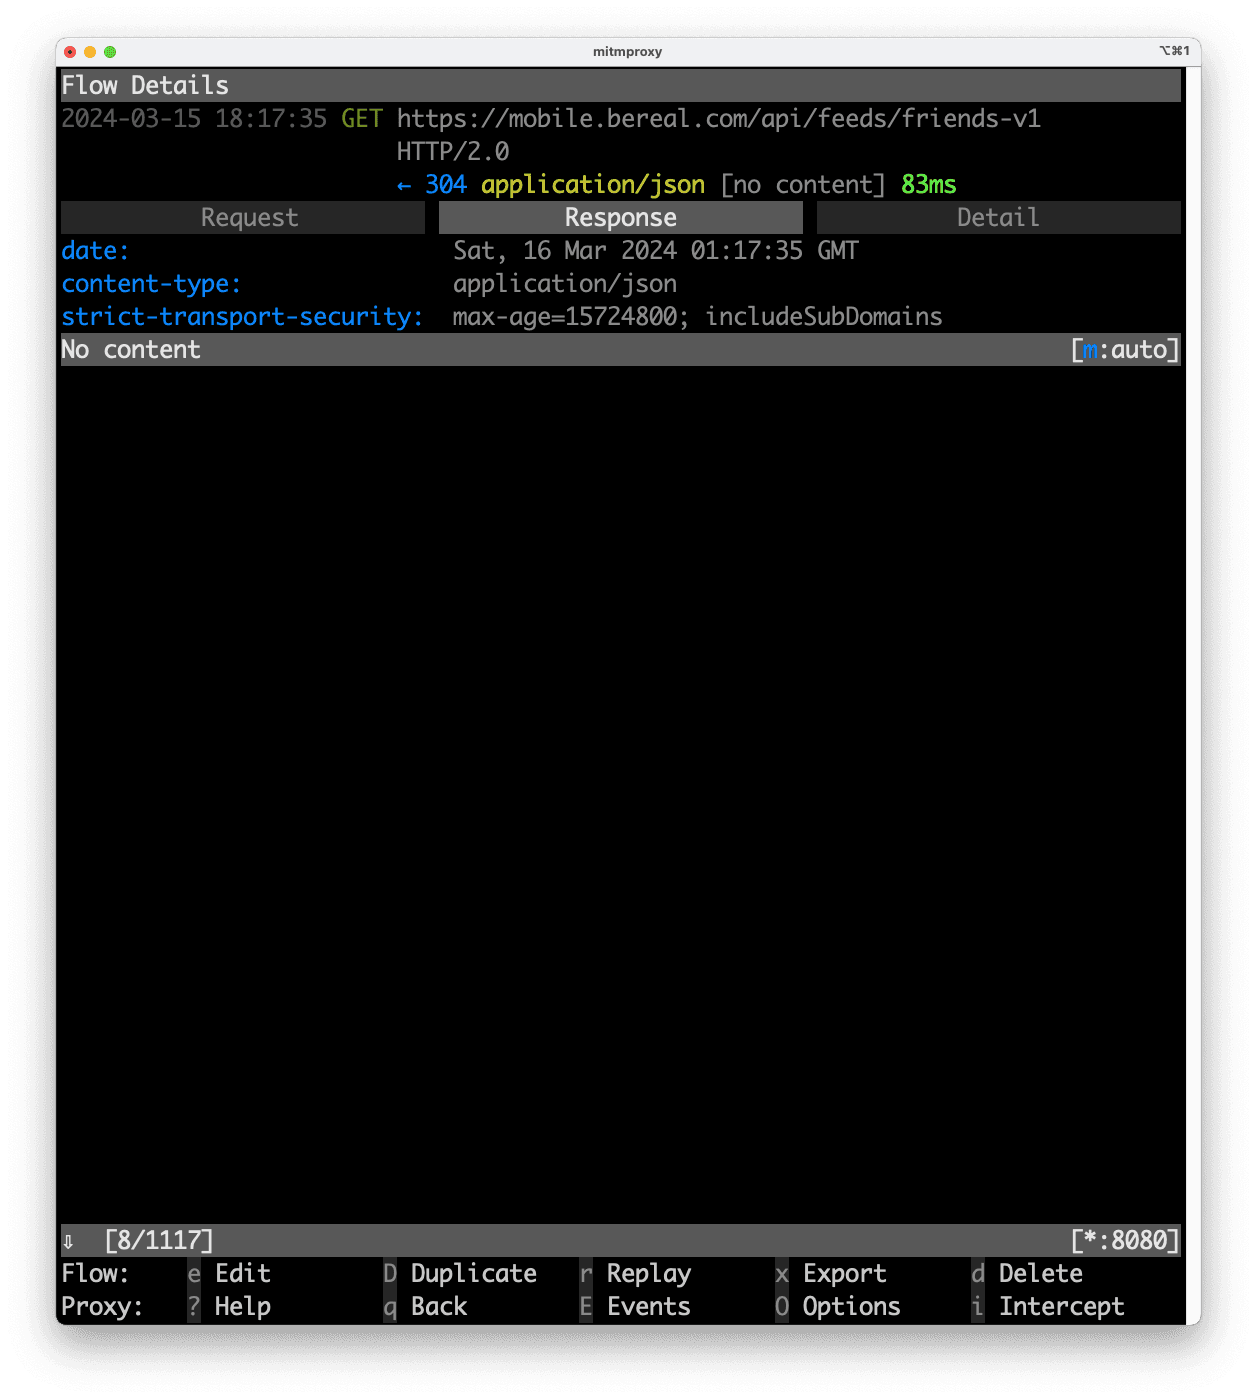Click the Delete flow shortcut
Viewport: 1257px width, 1399px height.
tap(1040, 1273)
